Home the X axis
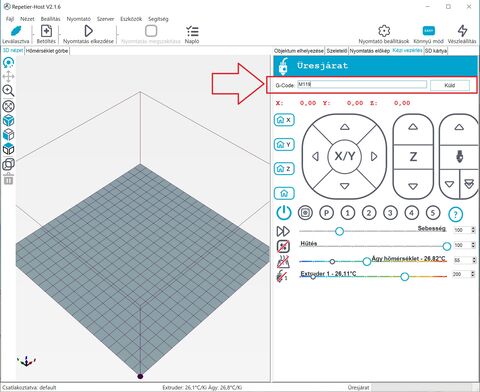The width and height of the screenshot is (480, 392). tap(284, 120)
